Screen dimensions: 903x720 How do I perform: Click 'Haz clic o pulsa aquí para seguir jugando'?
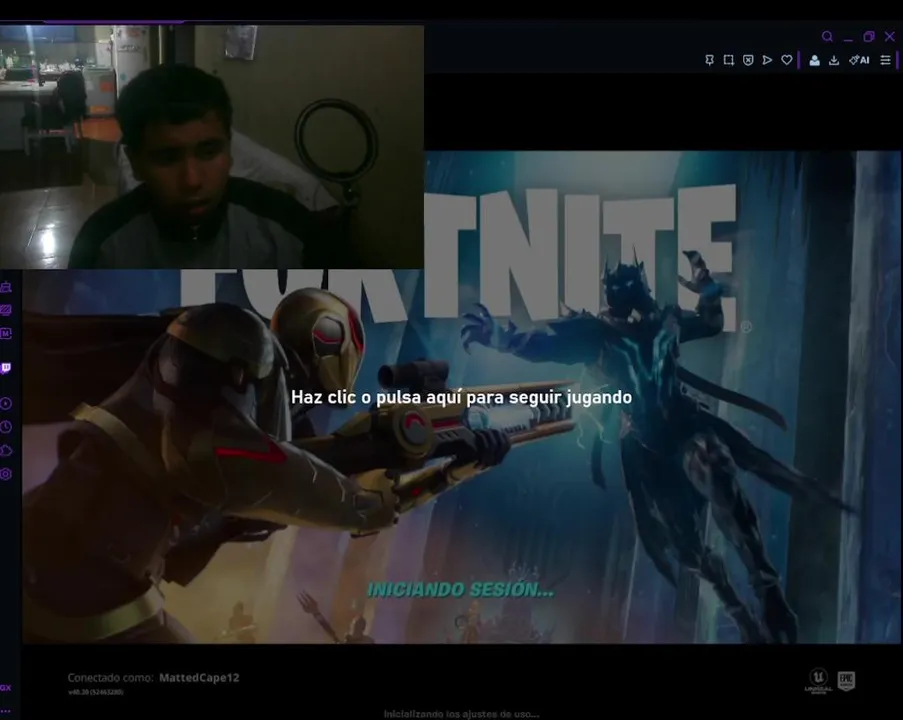click(461, 397)
